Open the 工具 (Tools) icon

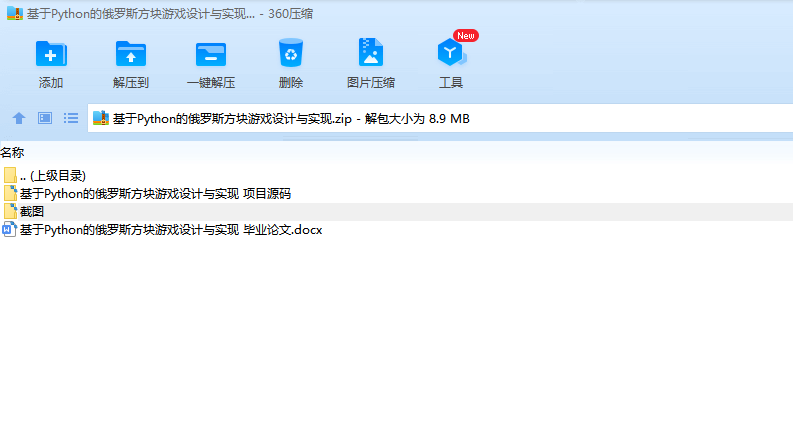[451, 53]
